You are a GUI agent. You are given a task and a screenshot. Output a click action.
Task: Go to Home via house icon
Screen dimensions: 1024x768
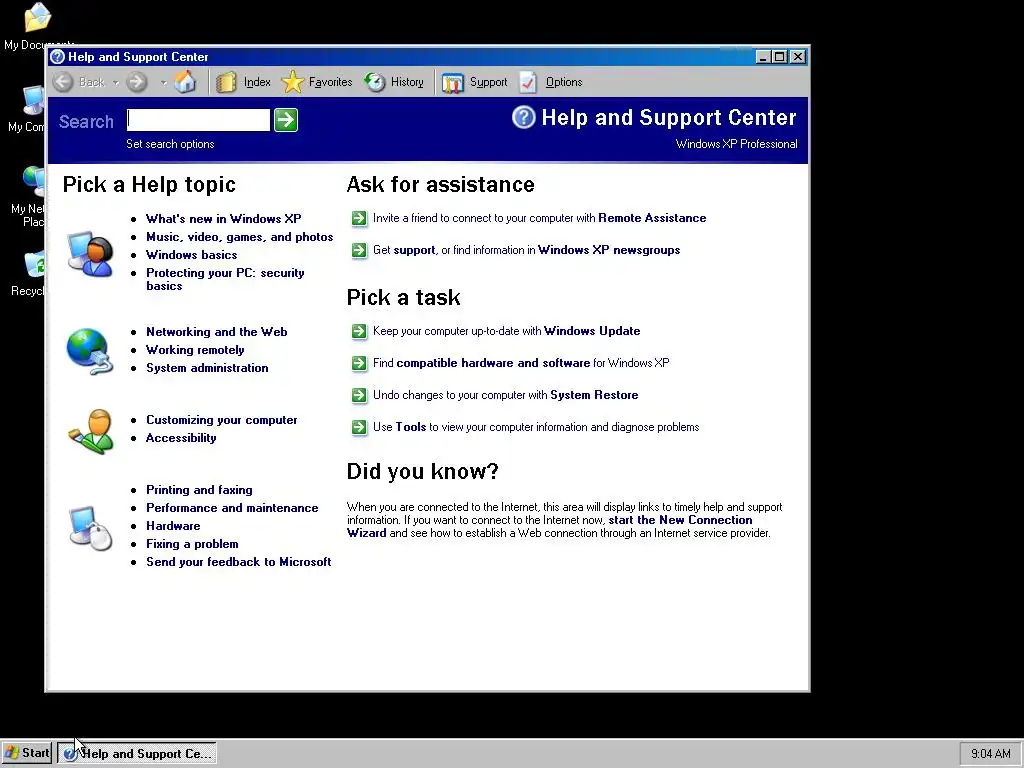(185, 82)
